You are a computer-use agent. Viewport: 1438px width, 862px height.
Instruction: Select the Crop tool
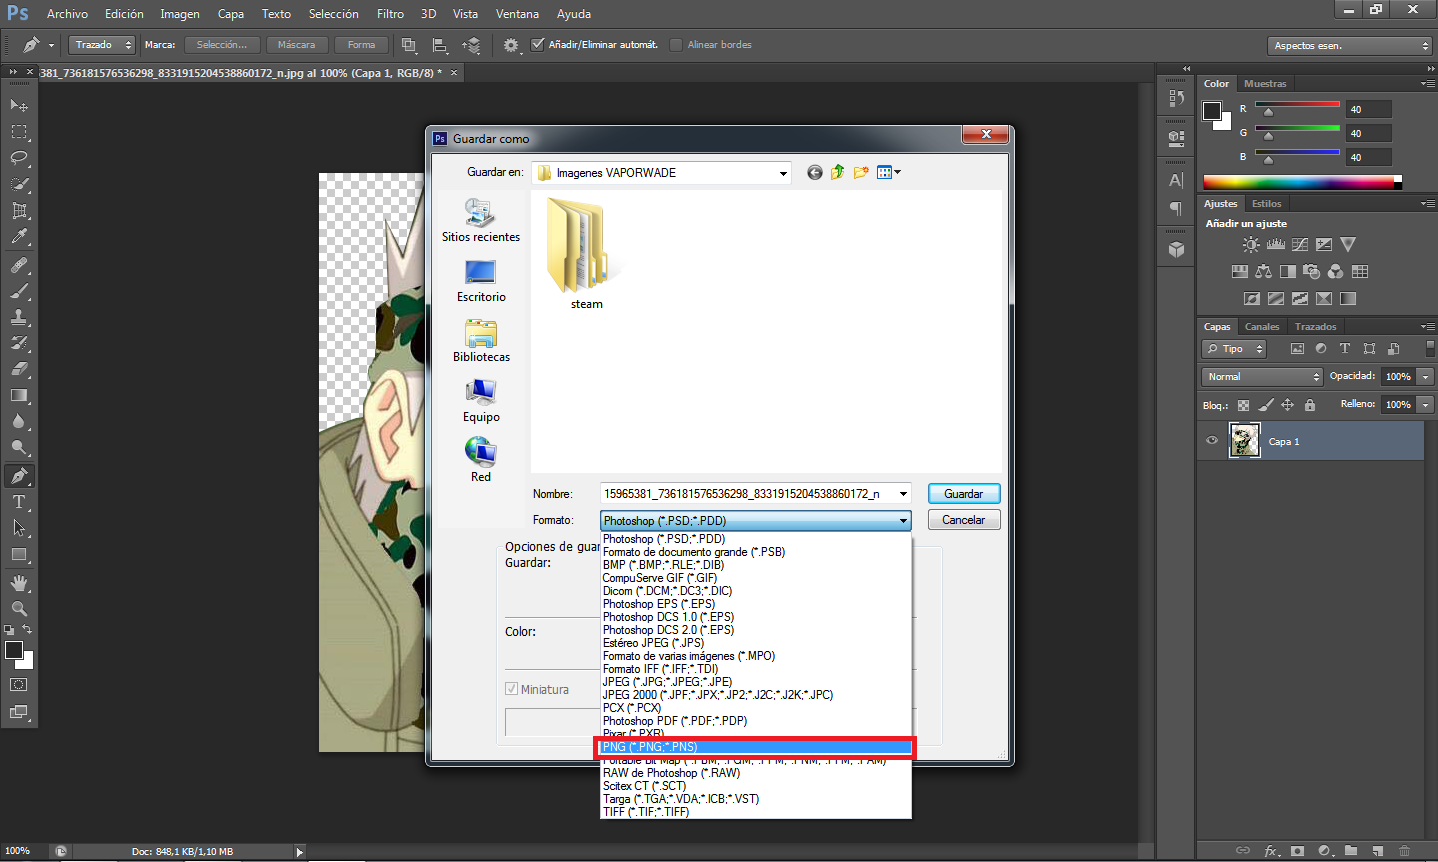point(19,211)
